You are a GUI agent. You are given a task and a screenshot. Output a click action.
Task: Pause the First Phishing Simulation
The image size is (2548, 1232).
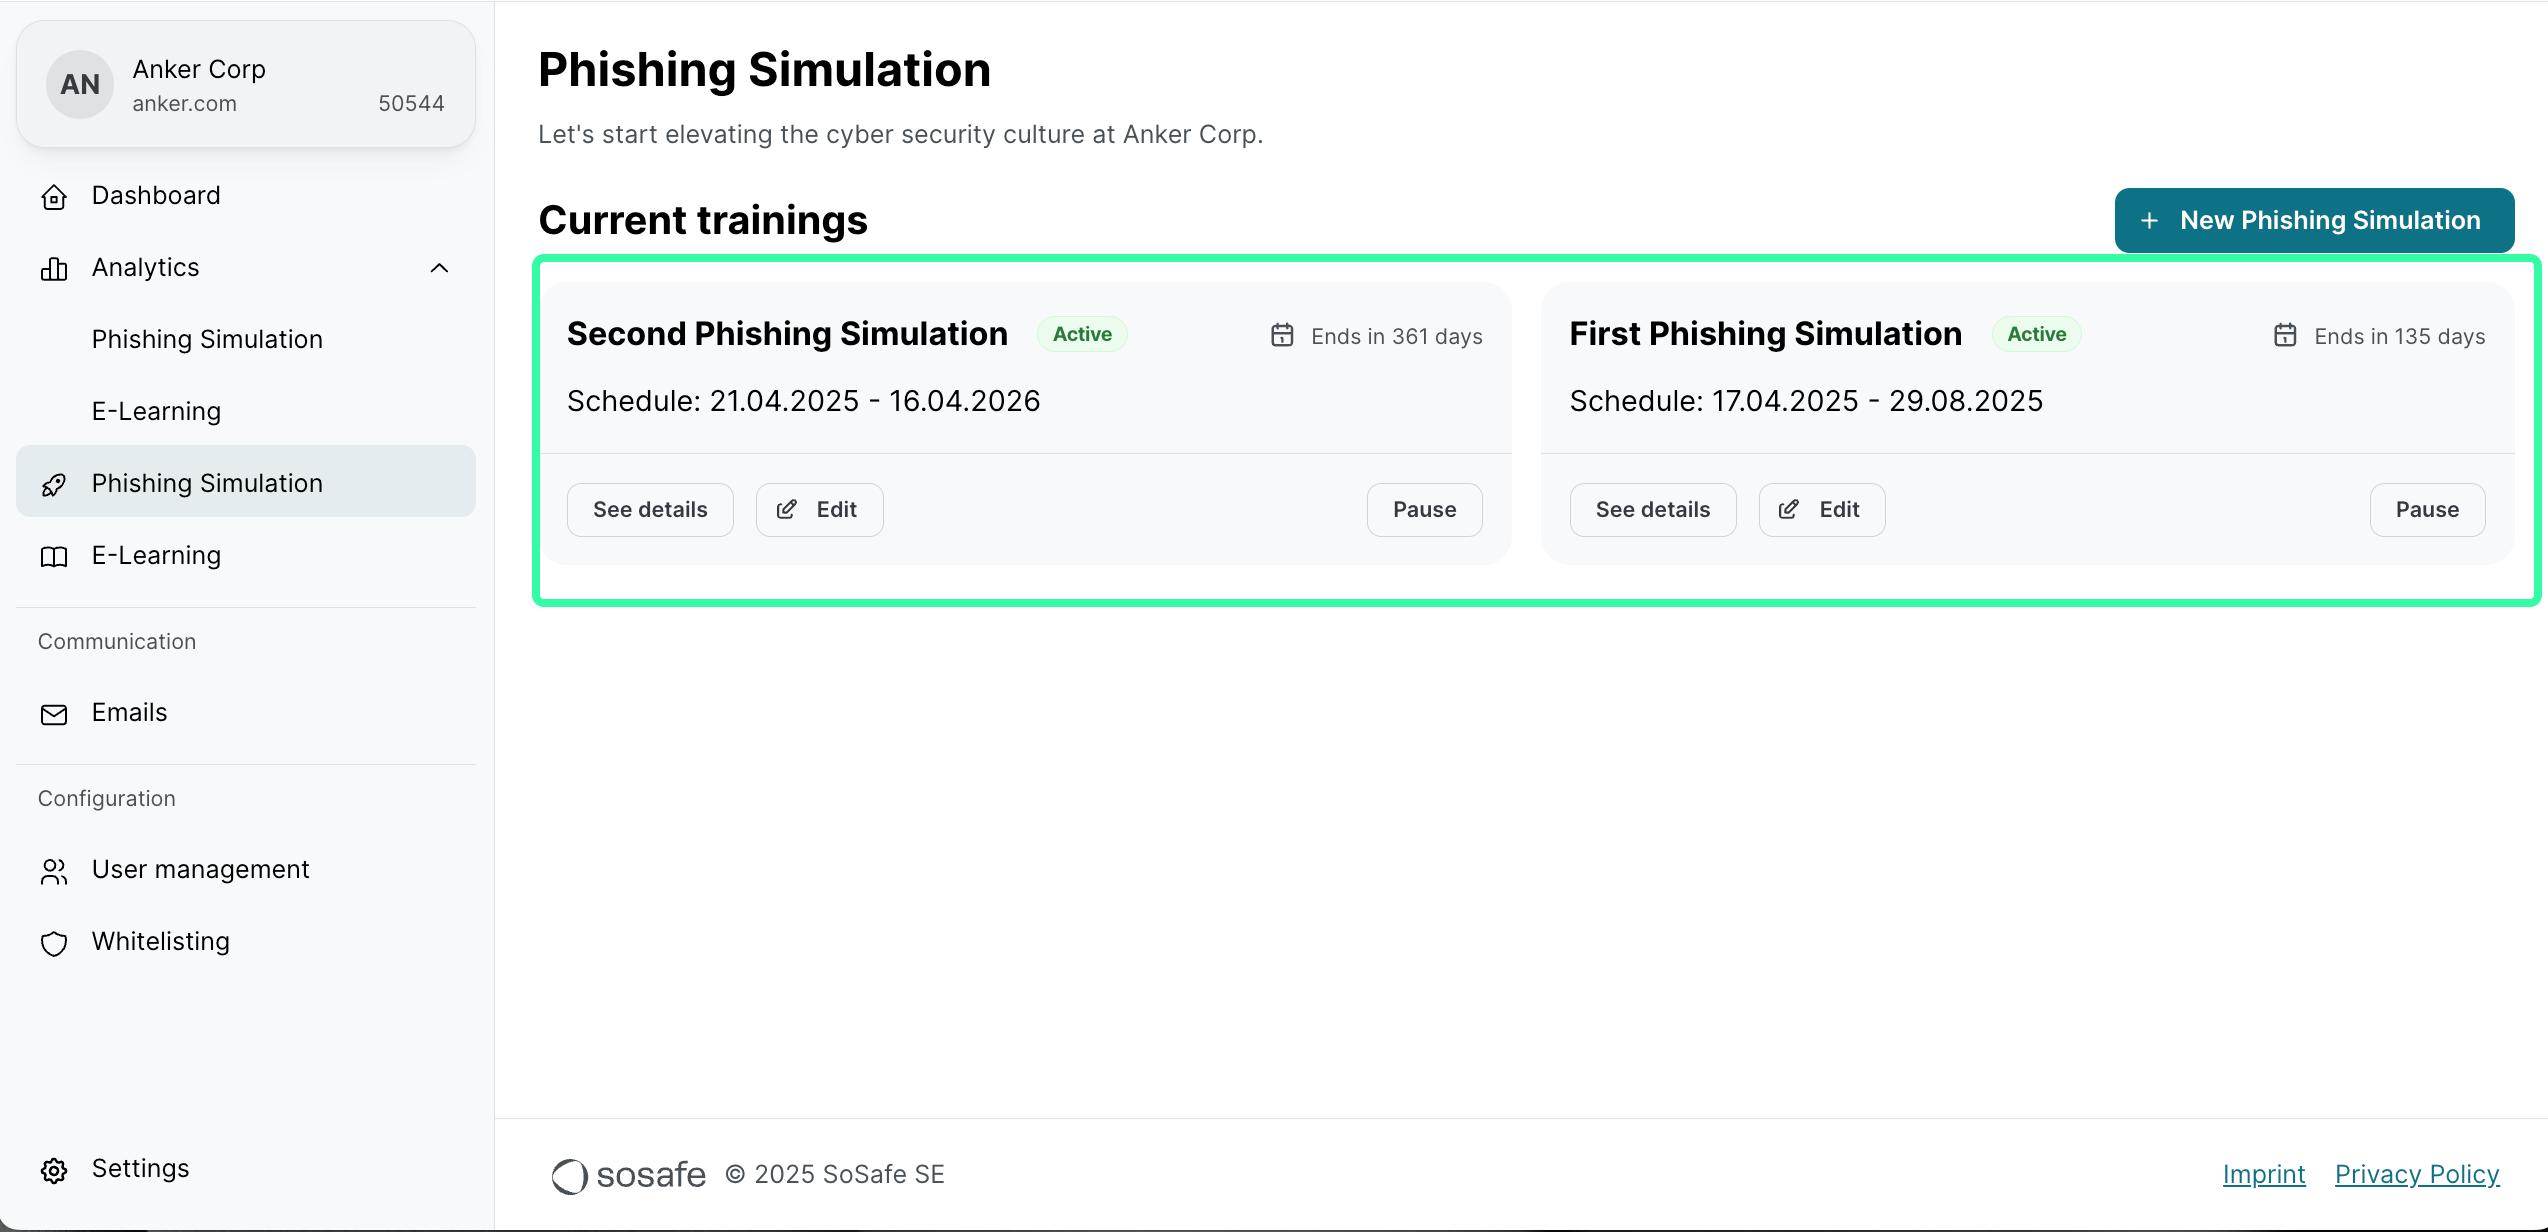tap(2426, 510)
